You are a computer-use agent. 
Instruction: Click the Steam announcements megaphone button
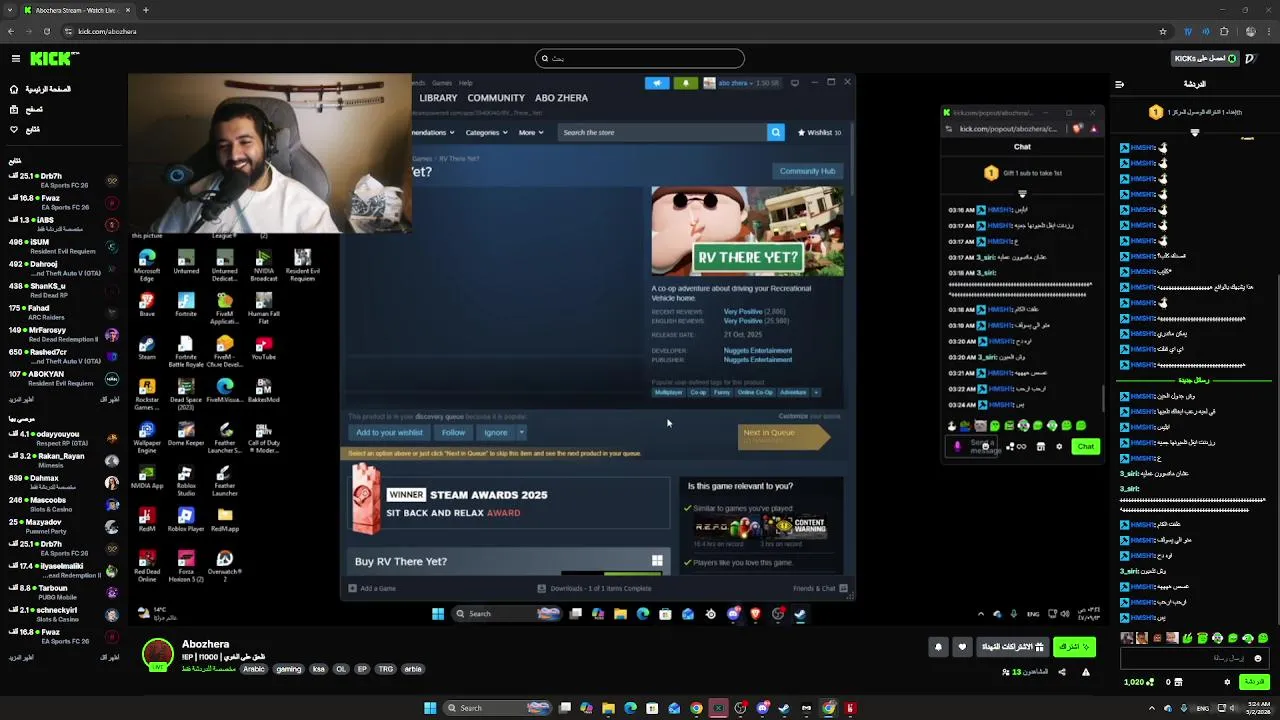click(x=657, y=83)
